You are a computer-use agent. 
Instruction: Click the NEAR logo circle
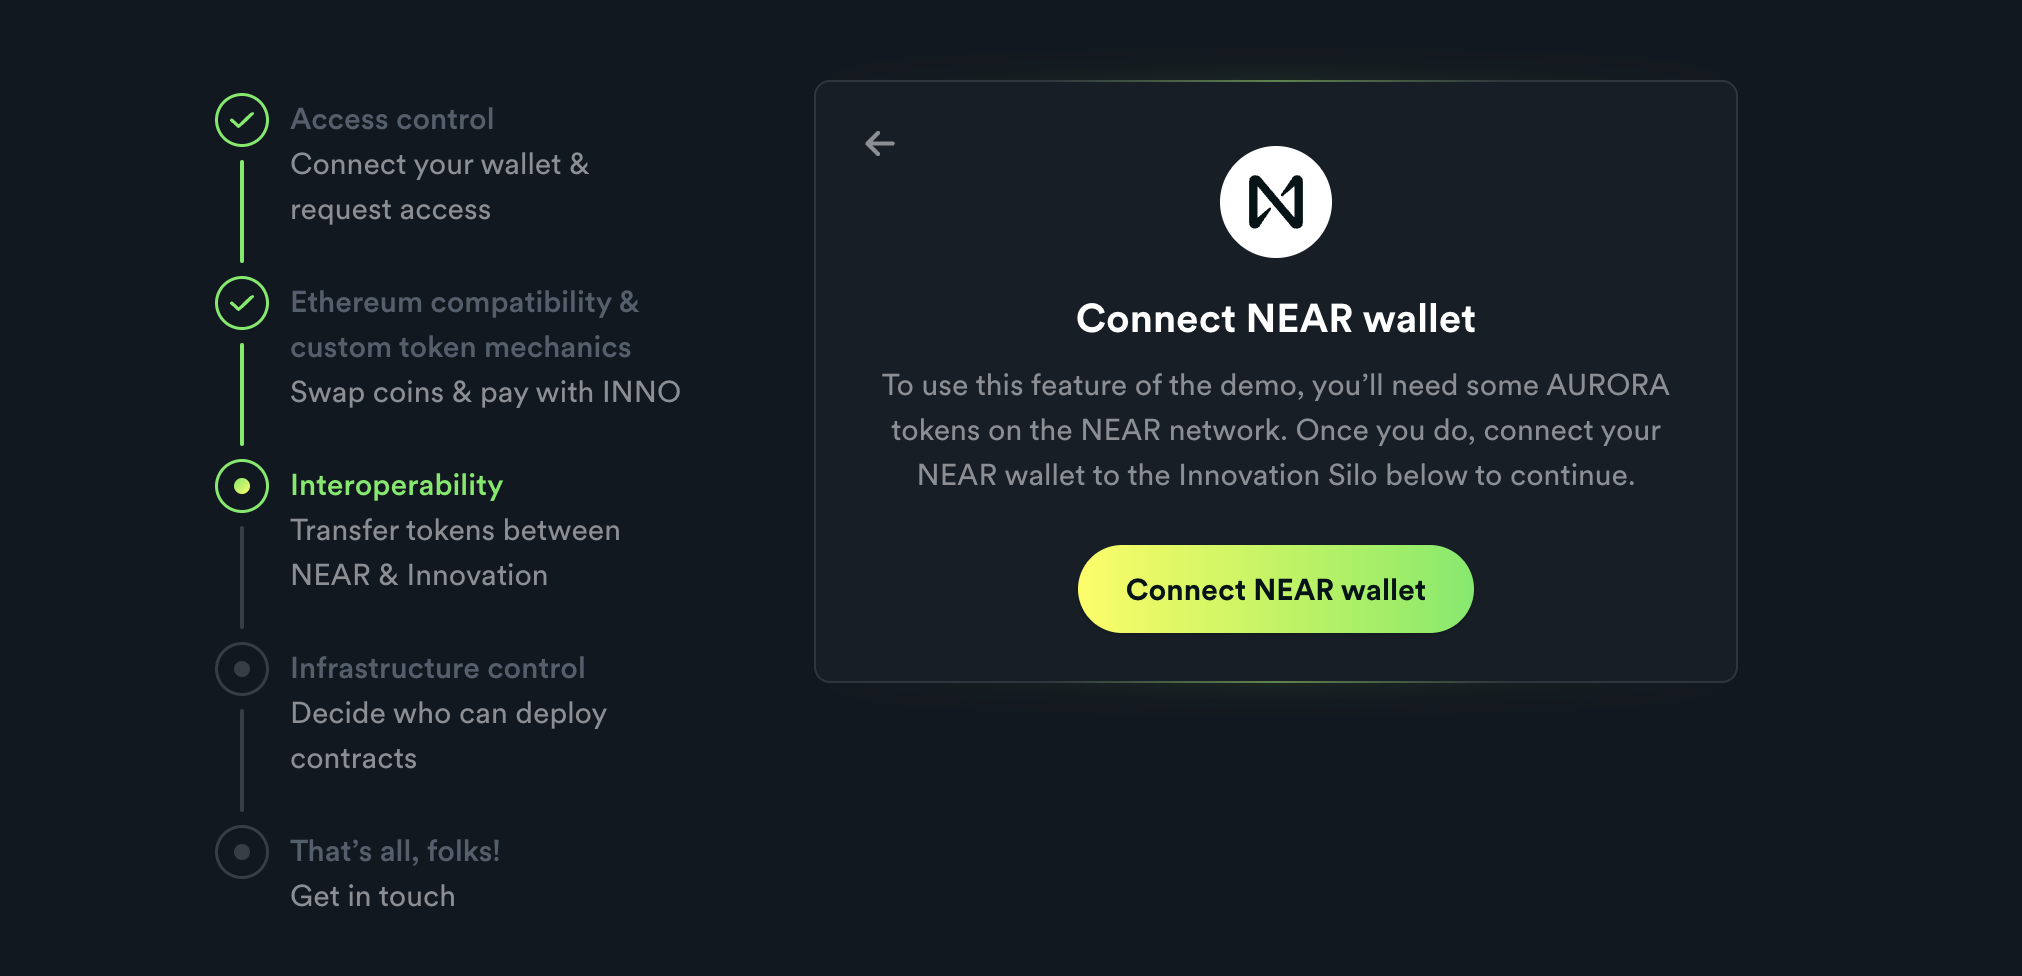1276,202
